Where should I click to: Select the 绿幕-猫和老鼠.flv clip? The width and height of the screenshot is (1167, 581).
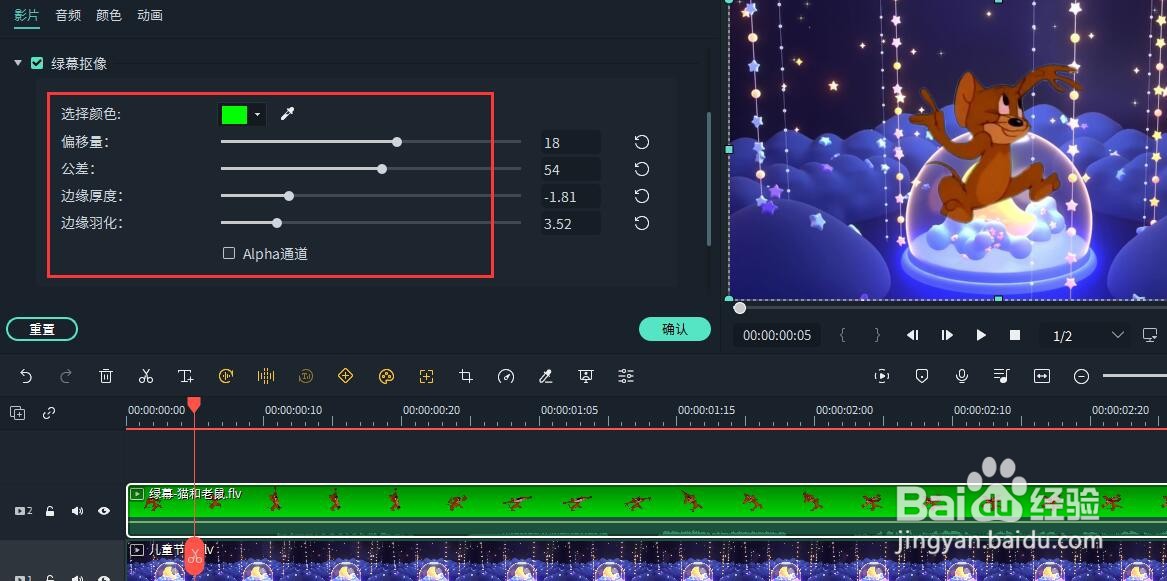[646, 510]
